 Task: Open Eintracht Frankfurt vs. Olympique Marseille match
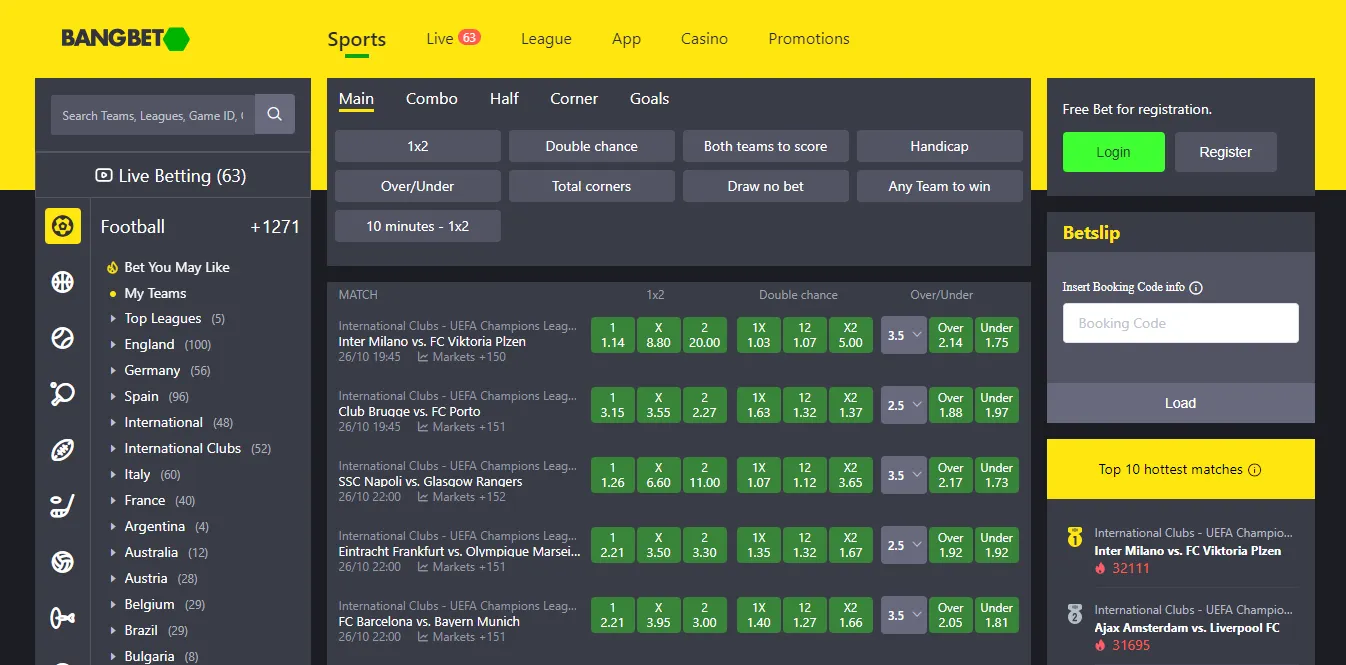click(459, 551)
